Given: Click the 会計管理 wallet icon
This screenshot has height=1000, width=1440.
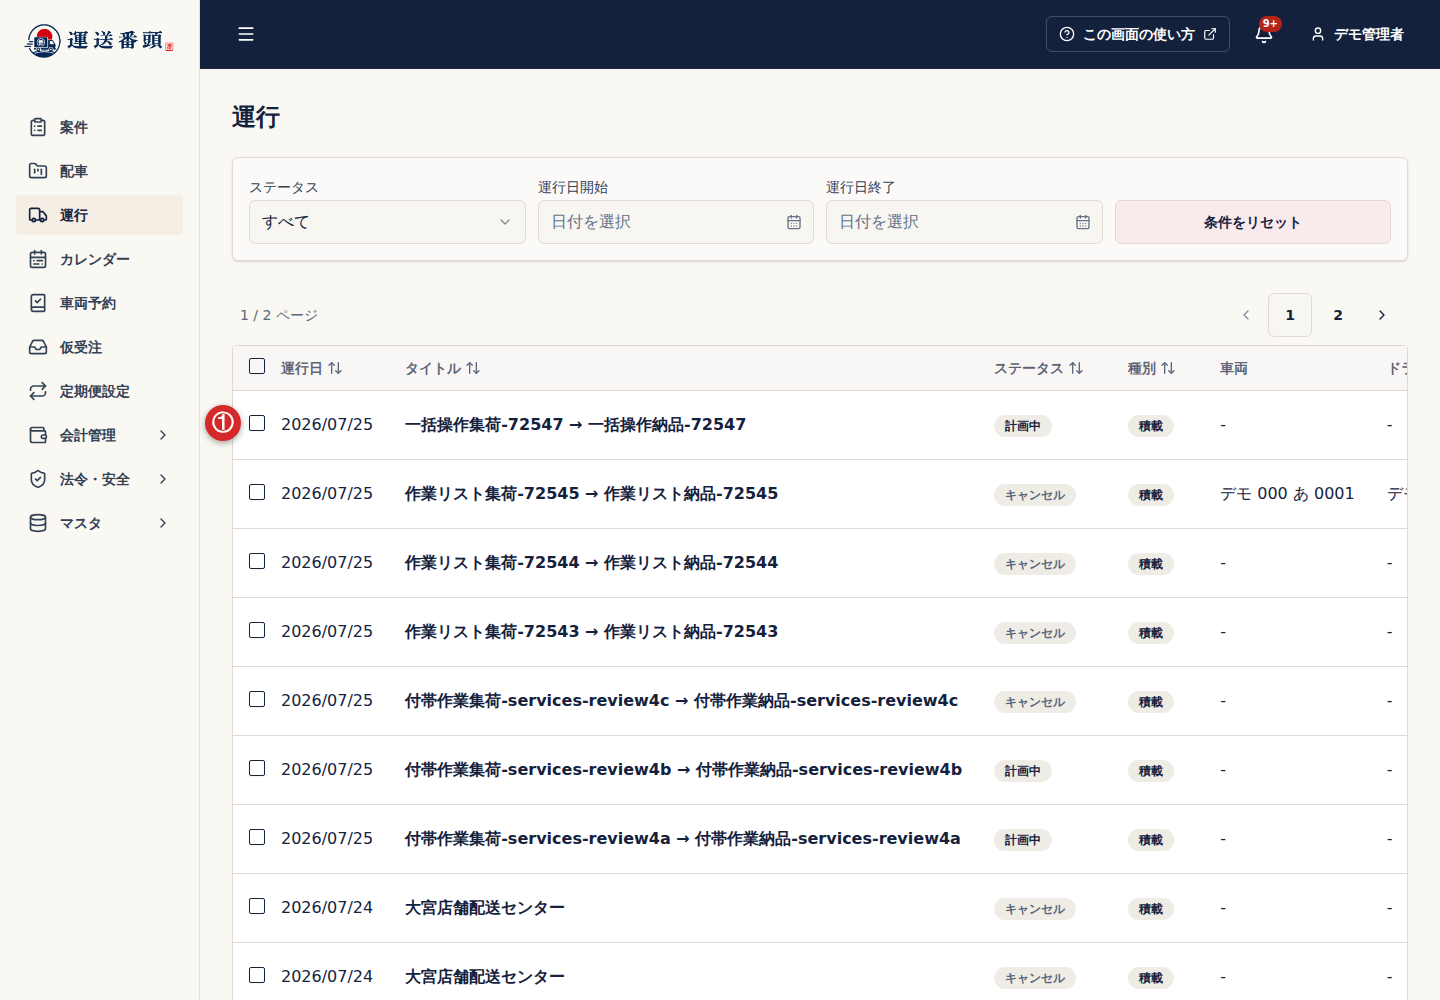Looking at the screenshot, I should (x=38, y=435).
